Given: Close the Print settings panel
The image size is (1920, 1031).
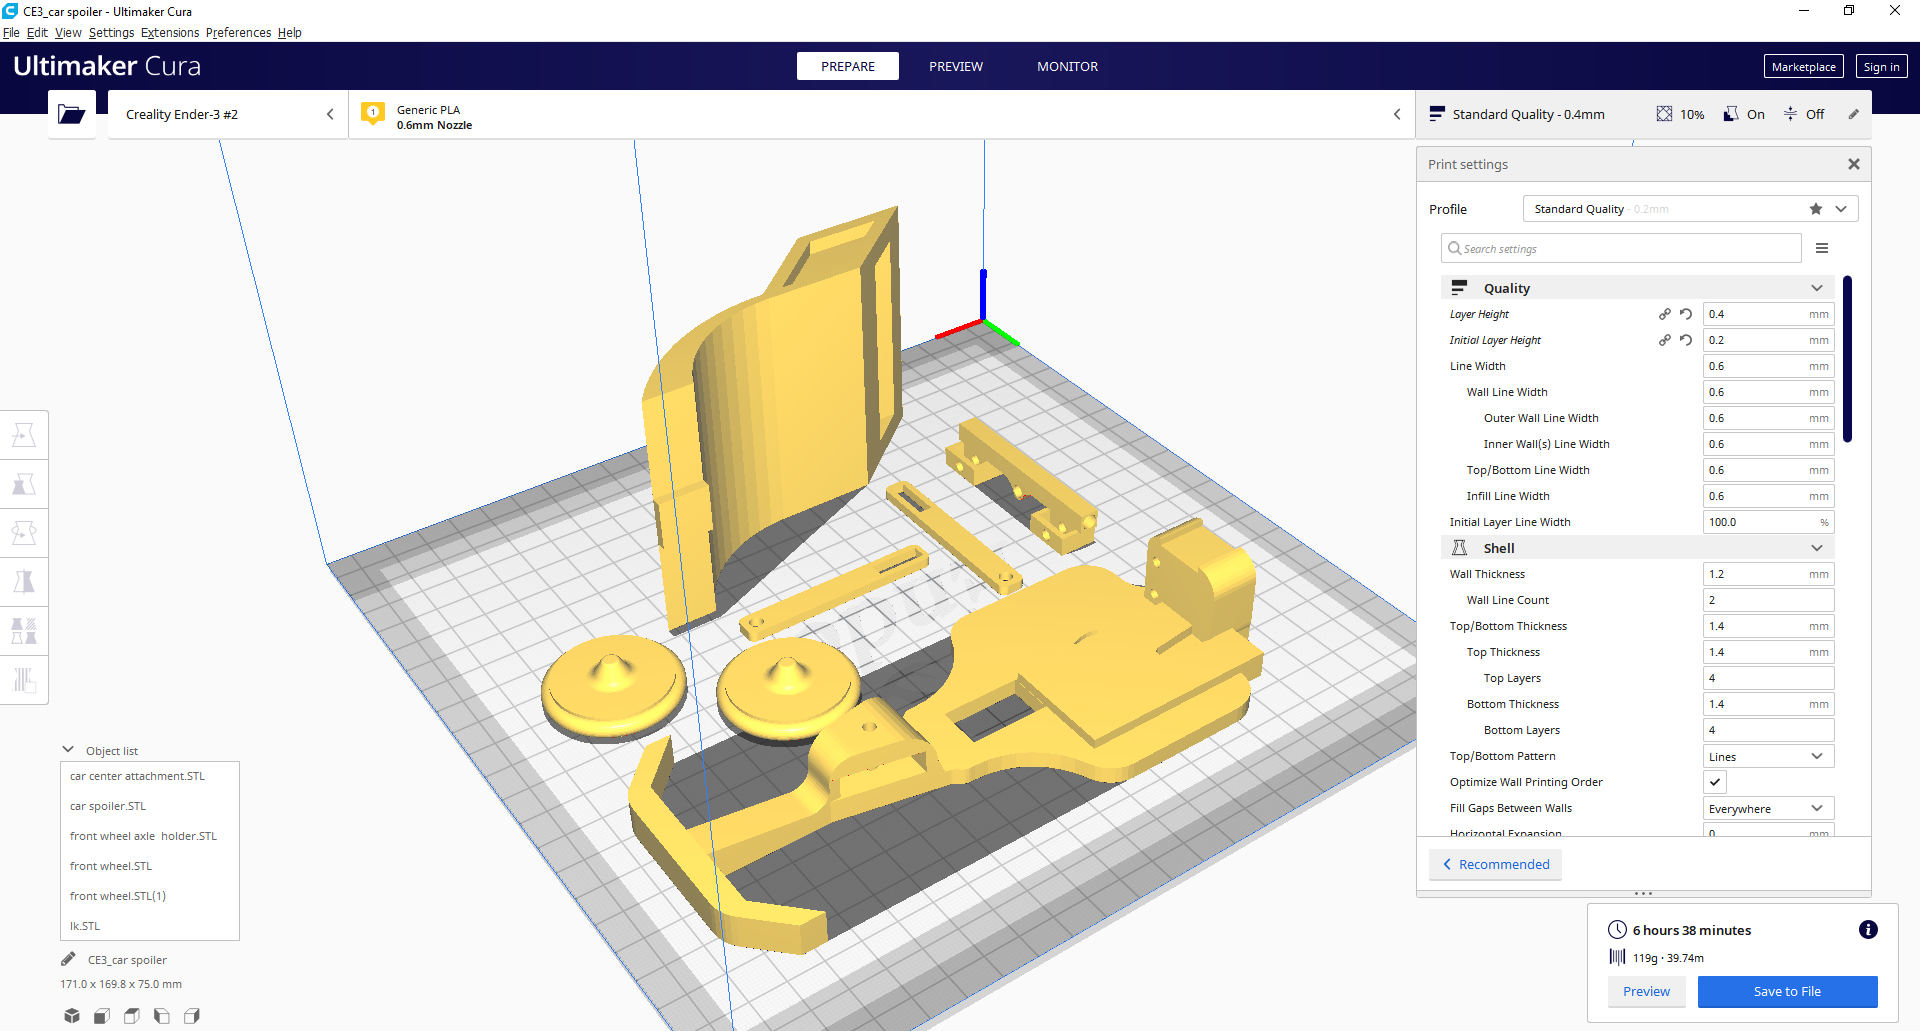Looking at the screenshot, I should click(1854, 164).
